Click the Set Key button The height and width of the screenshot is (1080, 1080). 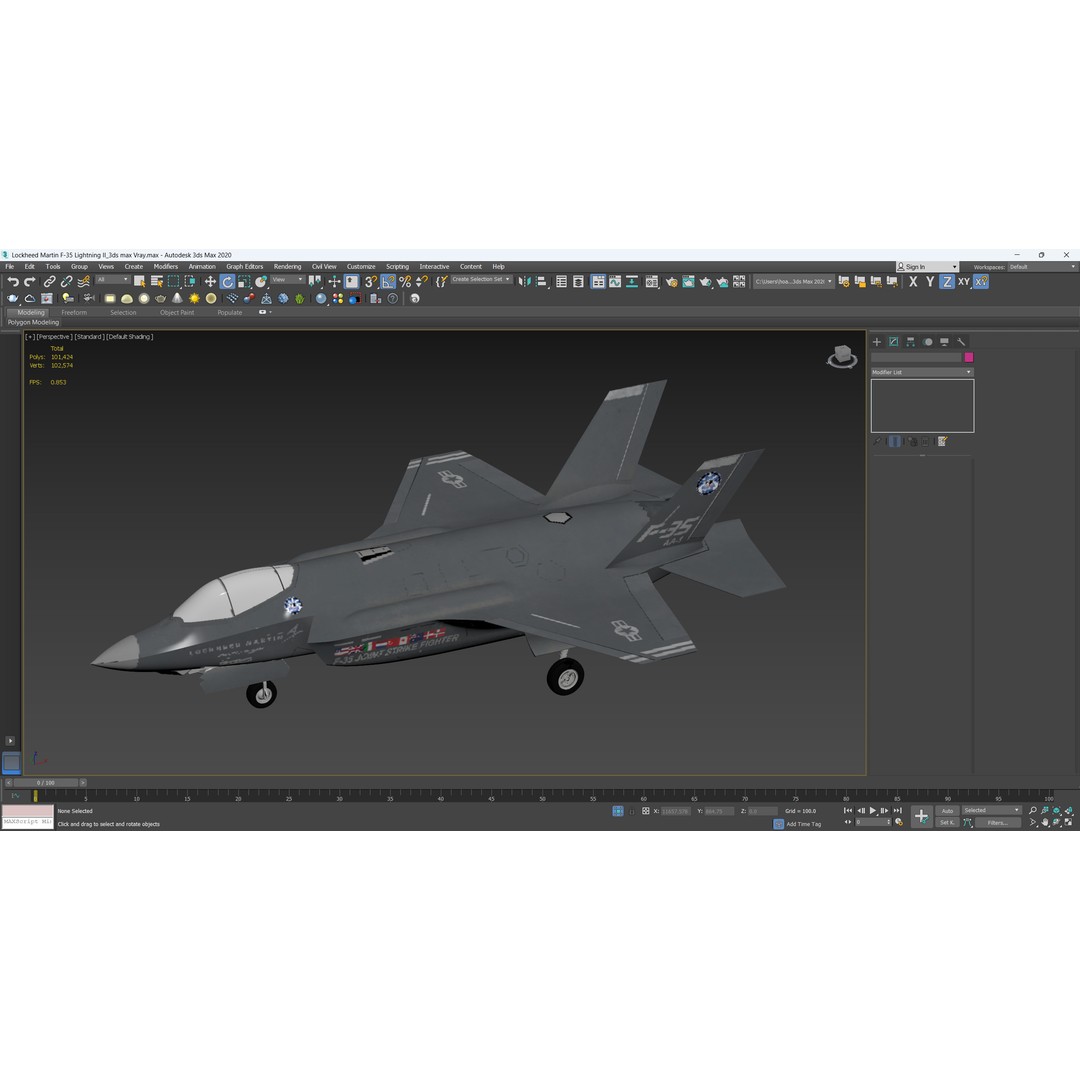tap(948, 822)
